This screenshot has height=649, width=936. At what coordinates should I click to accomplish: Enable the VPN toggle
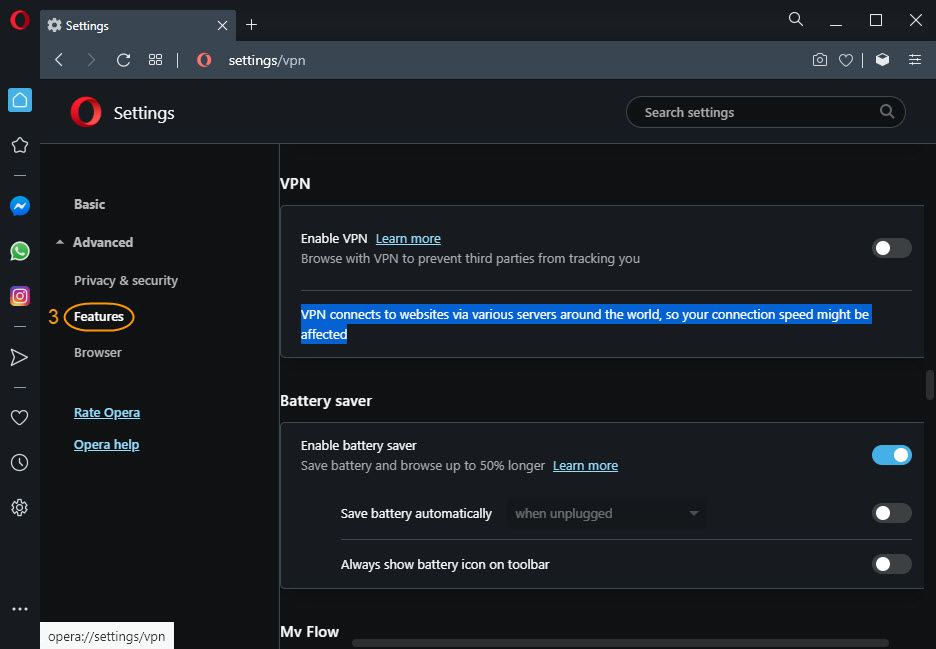click(891, 248)
